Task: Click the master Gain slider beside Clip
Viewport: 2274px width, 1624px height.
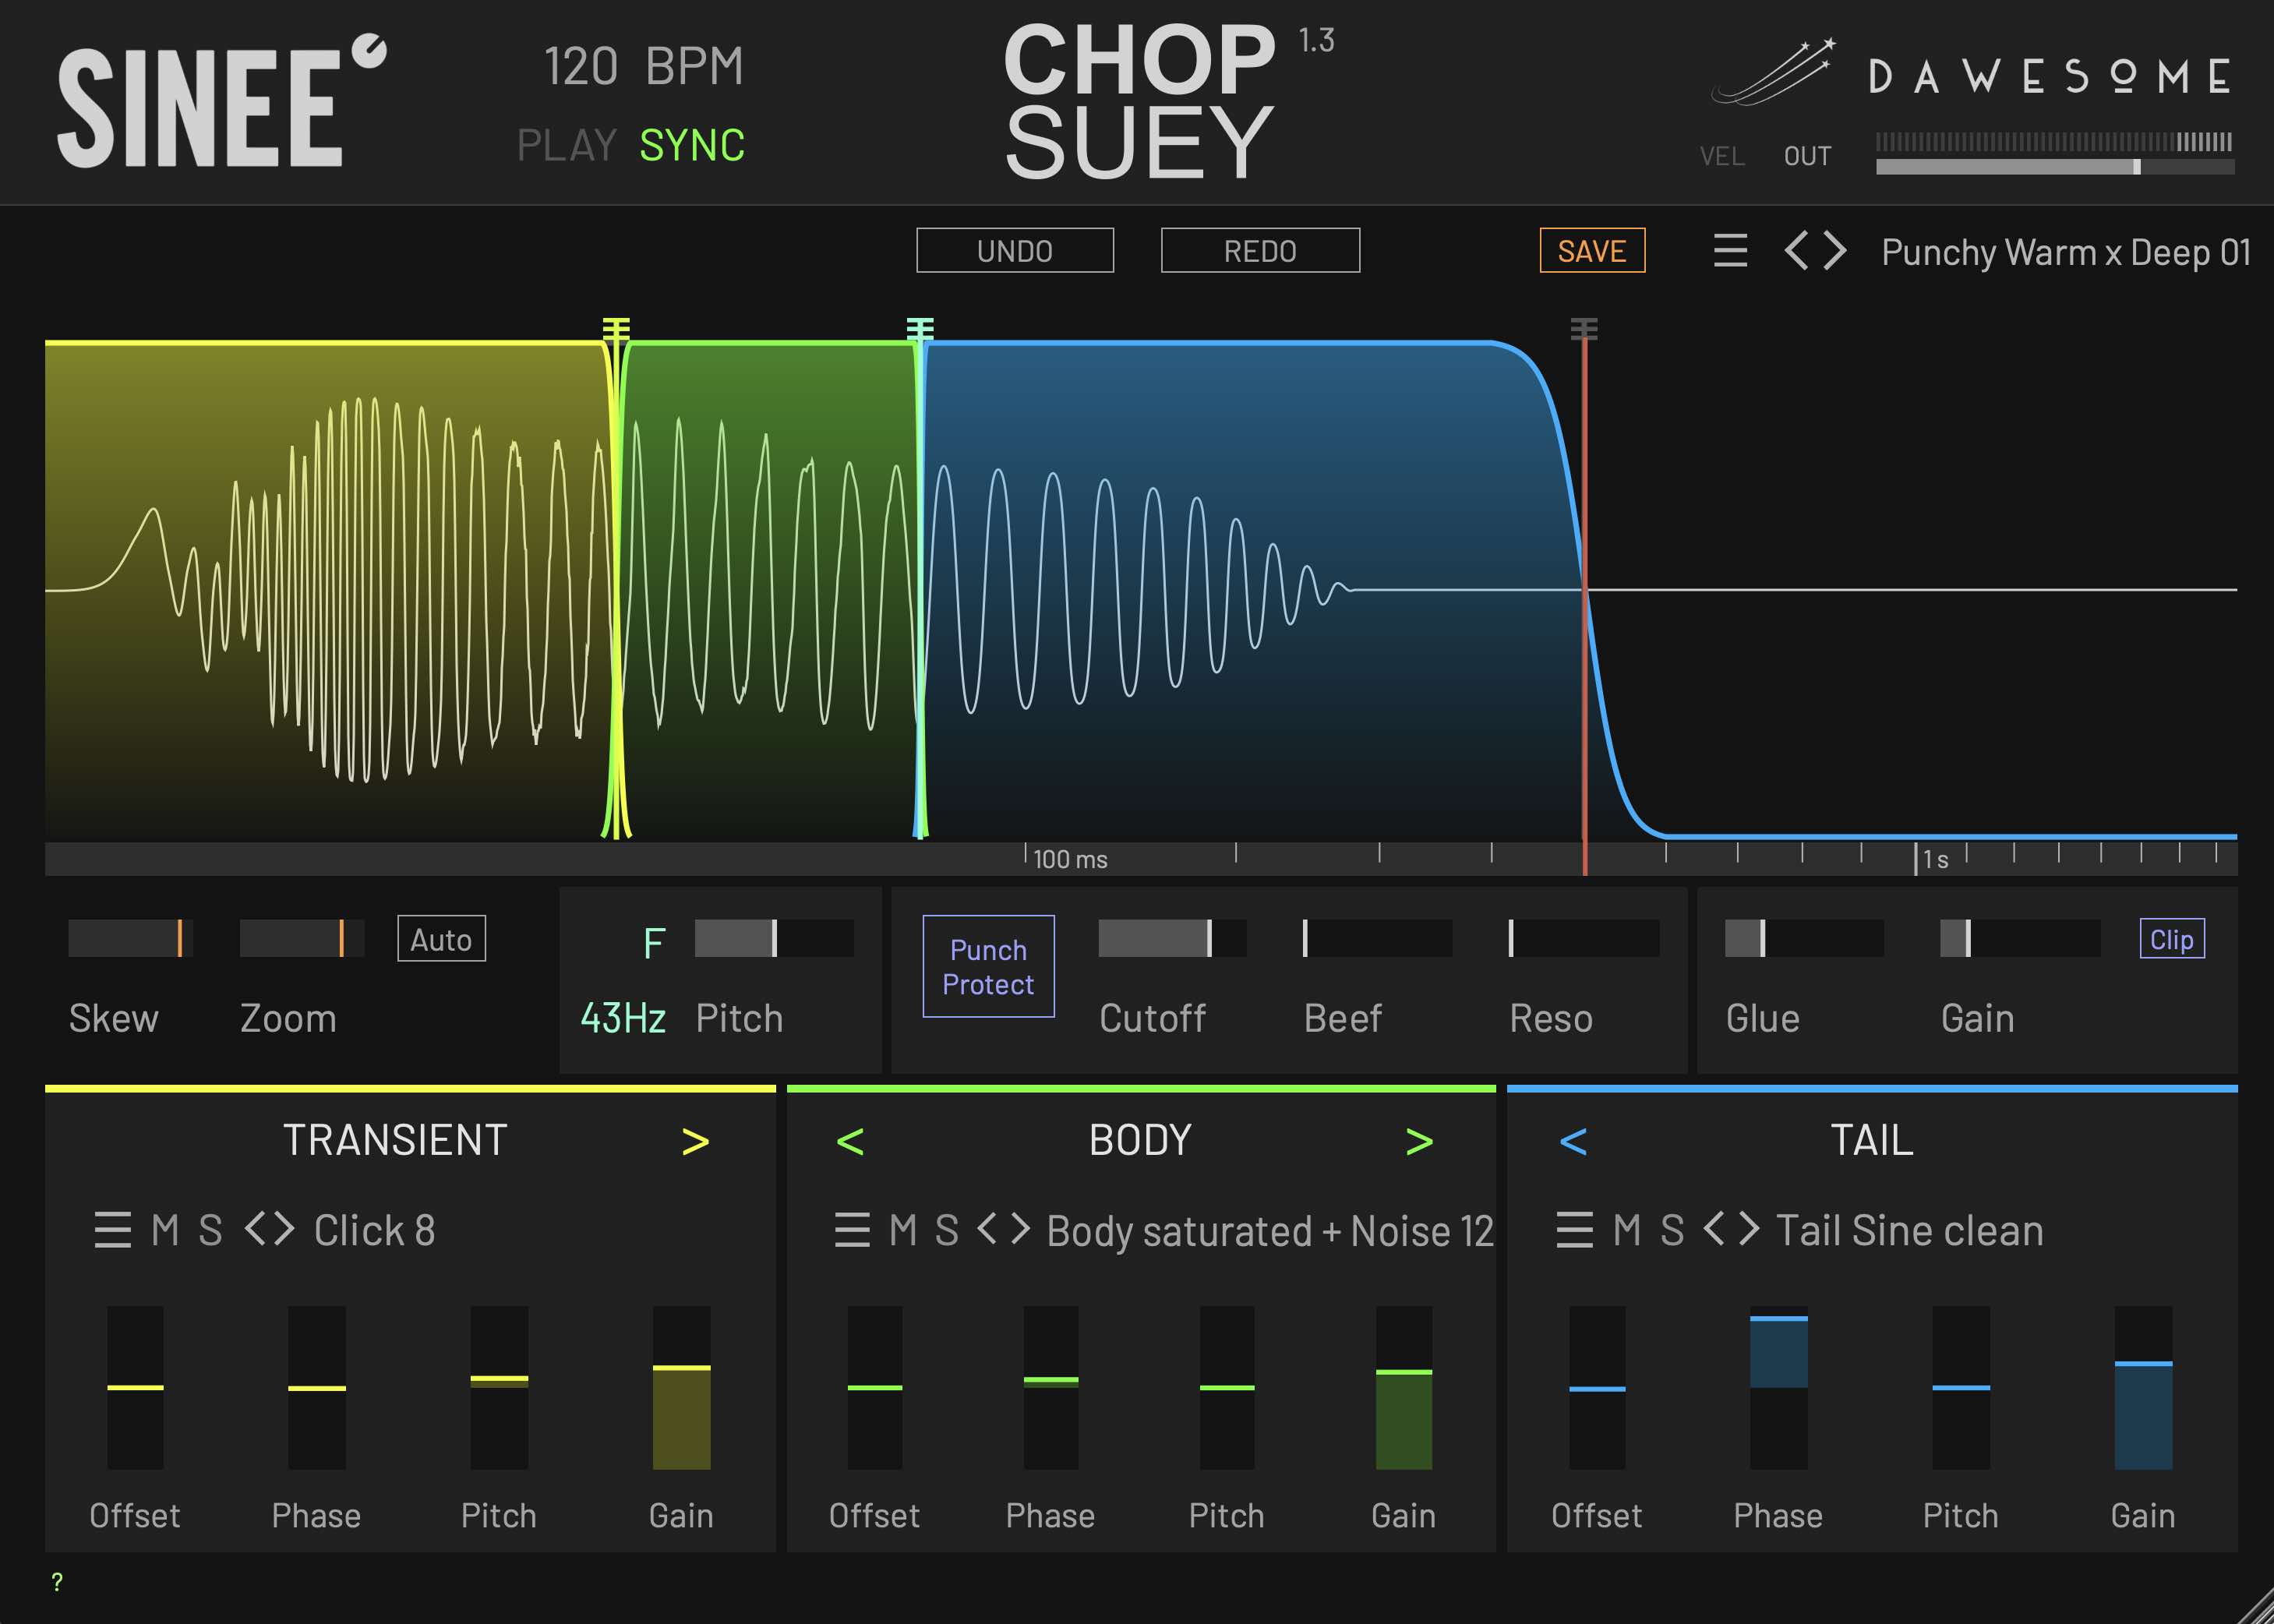Action: click(2020, 938)
